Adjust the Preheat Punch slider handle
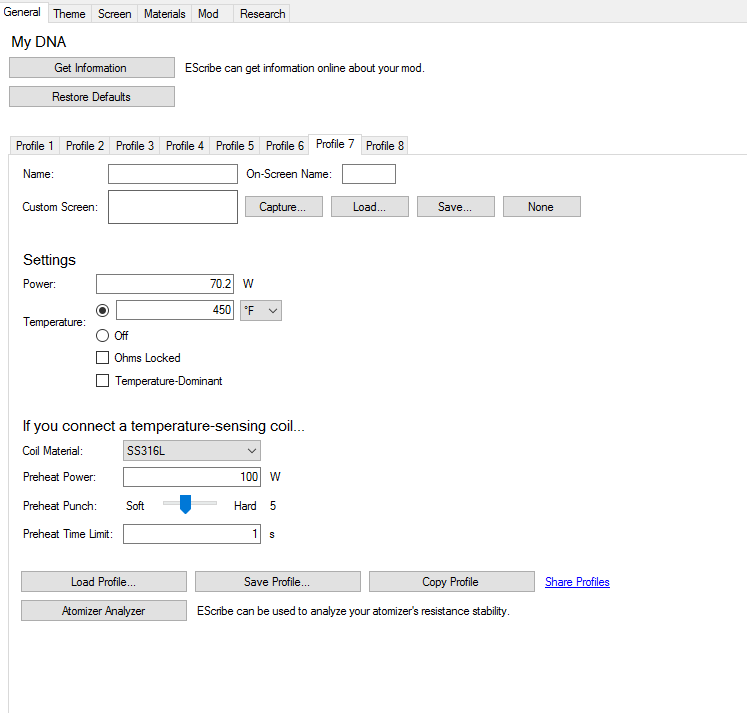The image size is (747, 713). tap(185, 504)
